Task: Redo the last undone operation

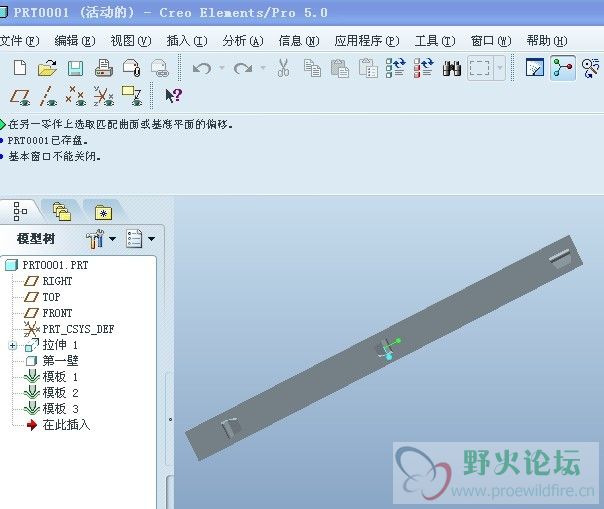Action: (x=243, y=69)
